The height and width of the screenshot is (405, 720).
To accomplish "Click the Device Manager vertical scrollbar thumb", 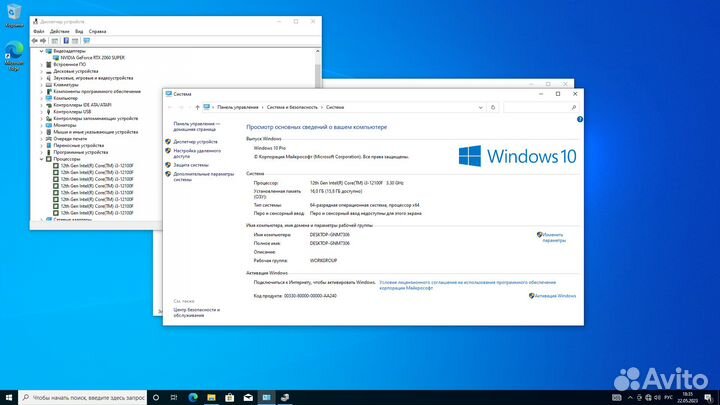I will pyautogui.click(x=317, y=76).
